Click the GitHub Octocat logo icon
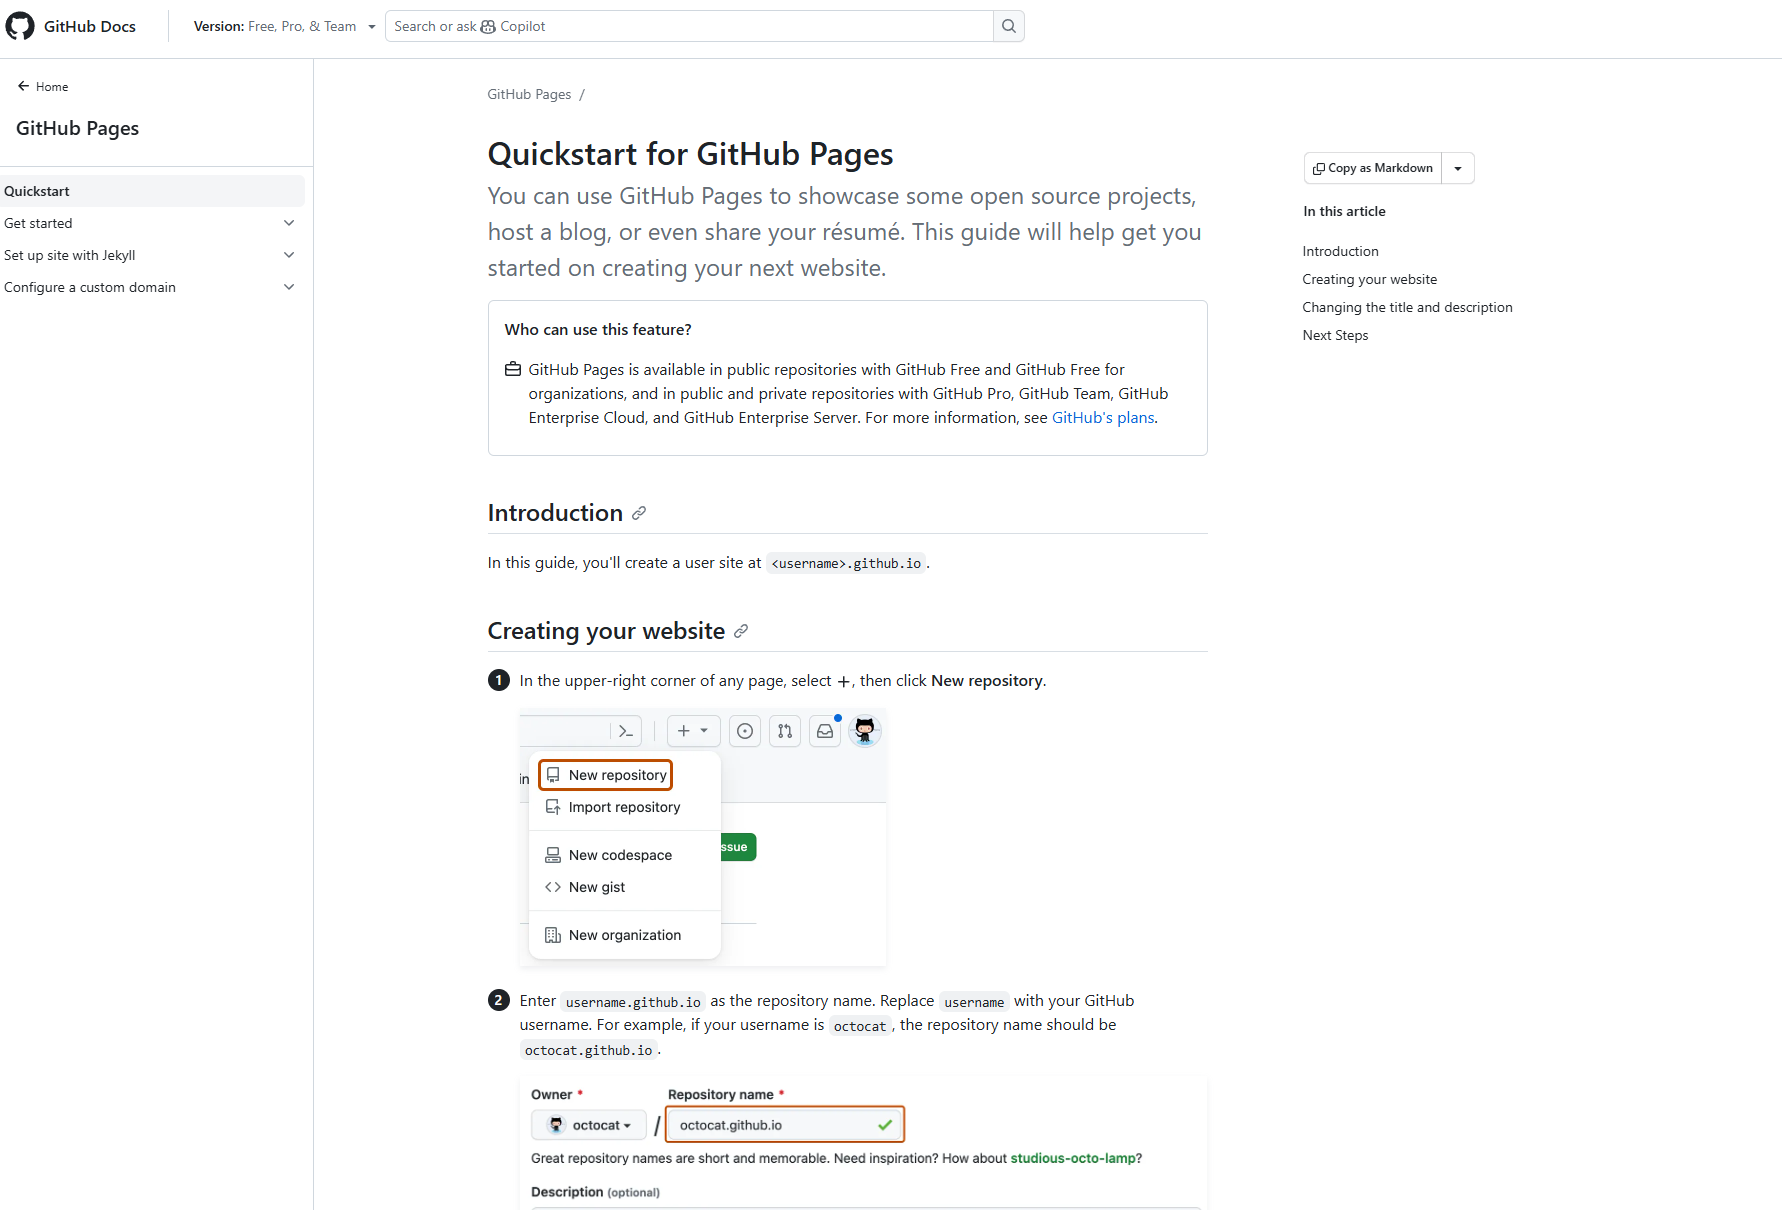1782x1210 pixels. tap(20, 26)
